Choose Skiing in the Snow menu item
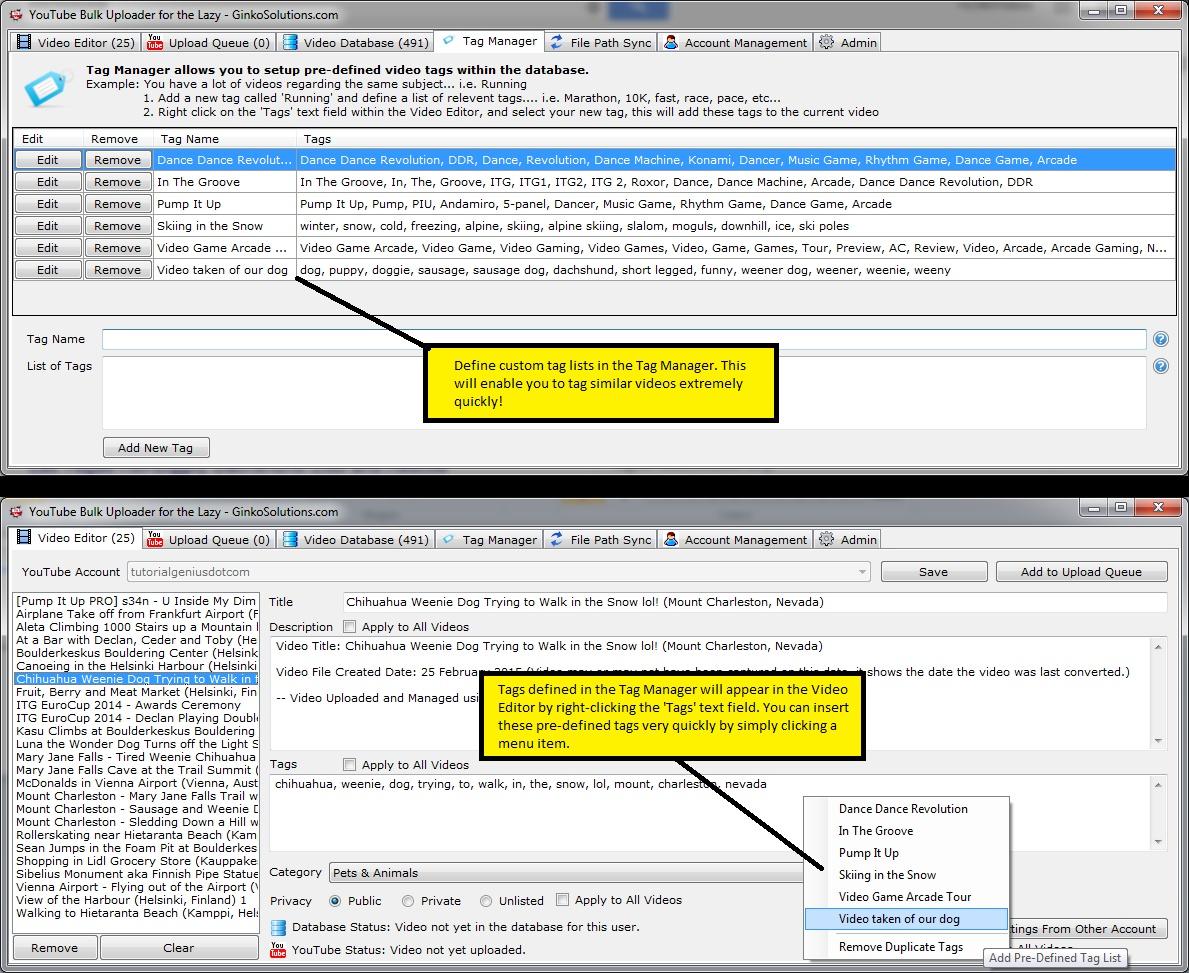This screenshot has height=973, width=1189. pyautogui.click(x=906, y=875)
